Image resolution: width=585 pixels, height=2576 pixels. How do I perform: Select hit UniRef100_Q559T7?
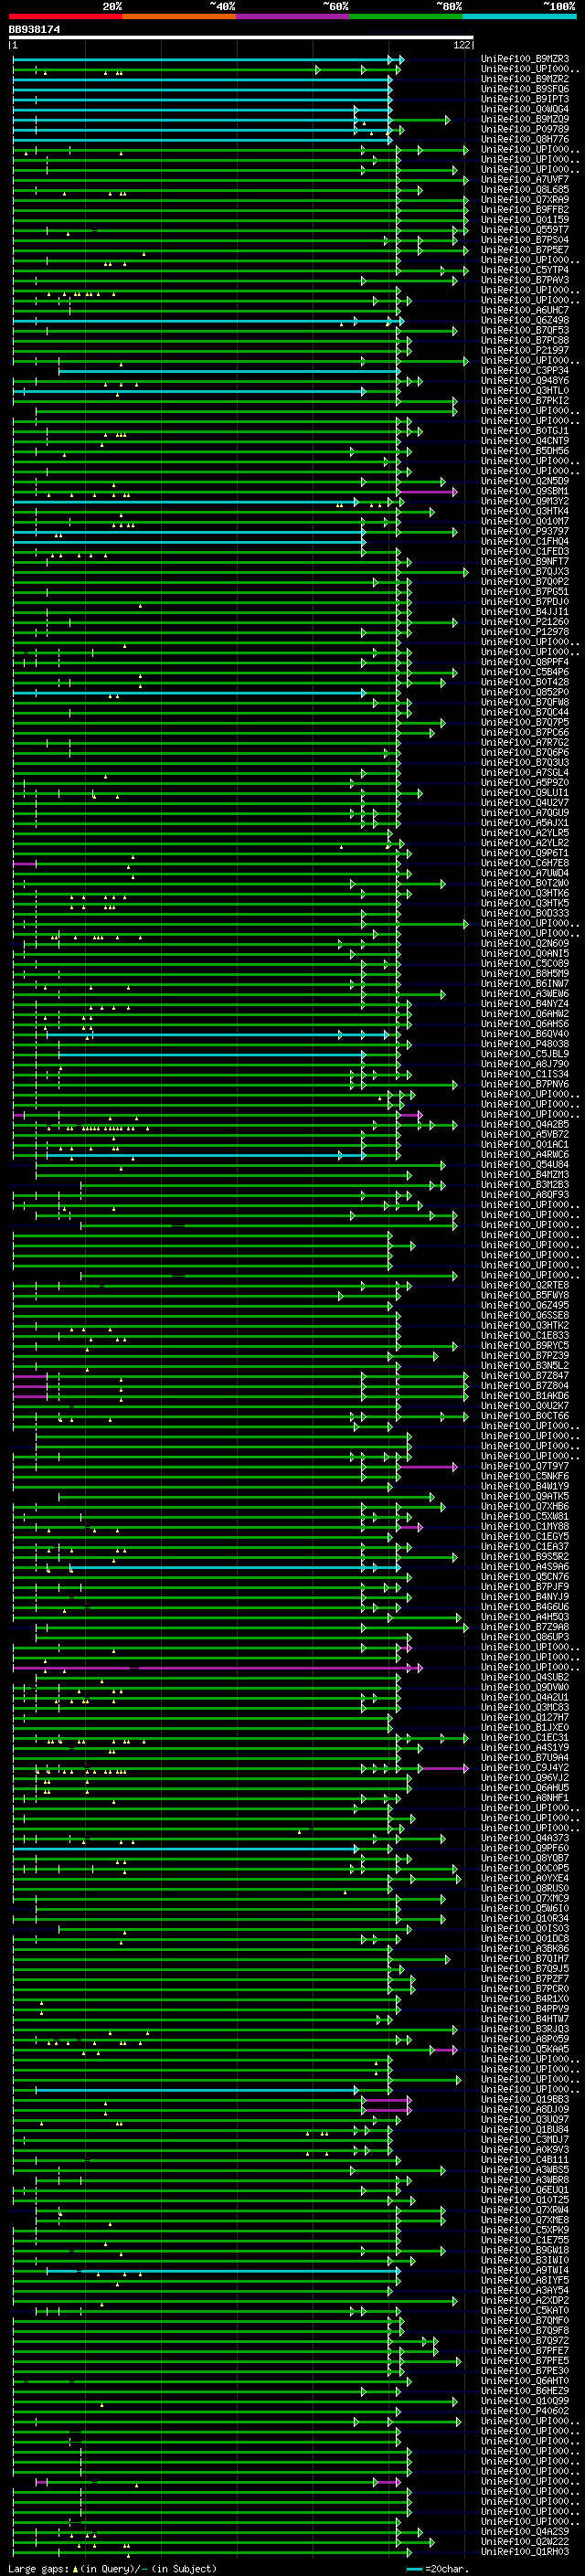(x=525, y=230)
